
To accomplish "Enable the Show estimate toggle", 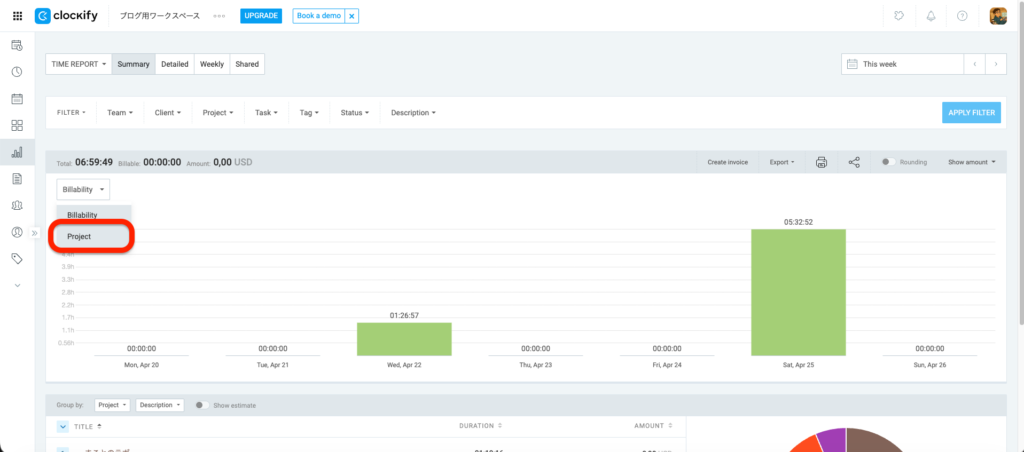I will point(201,405).
